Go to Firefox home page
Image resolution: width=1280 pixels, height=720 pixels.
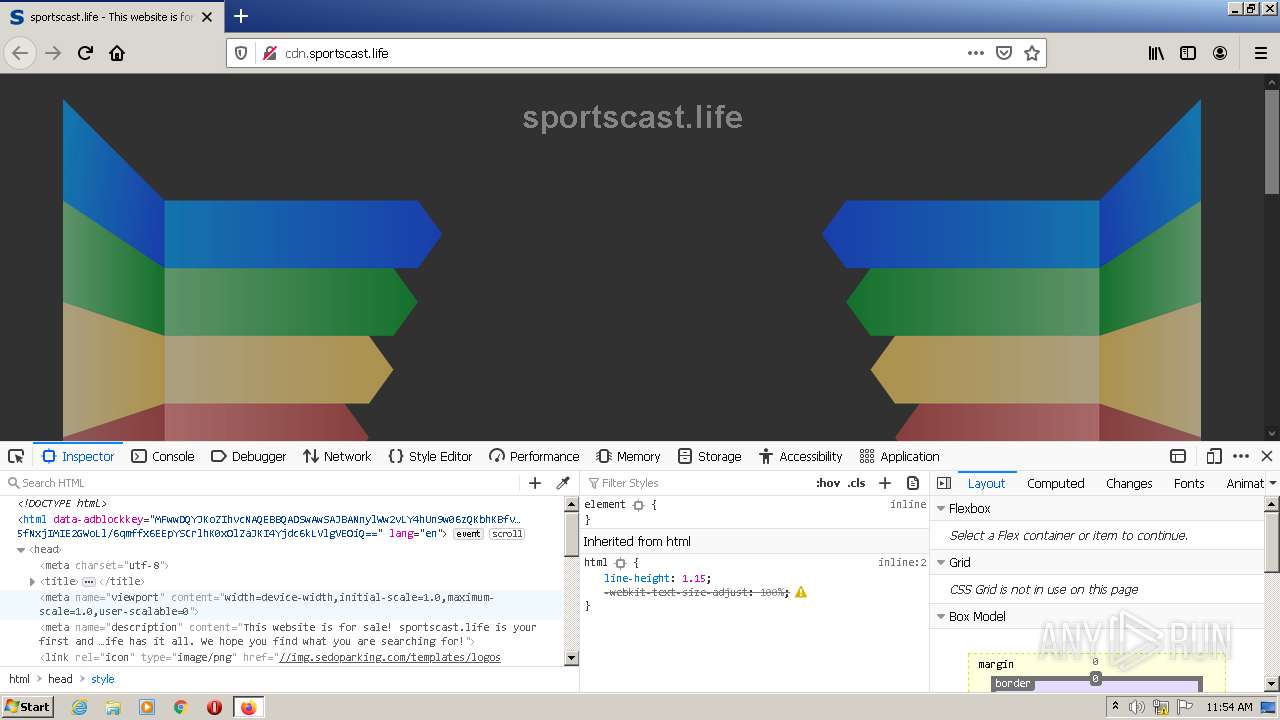coord(117,53)
